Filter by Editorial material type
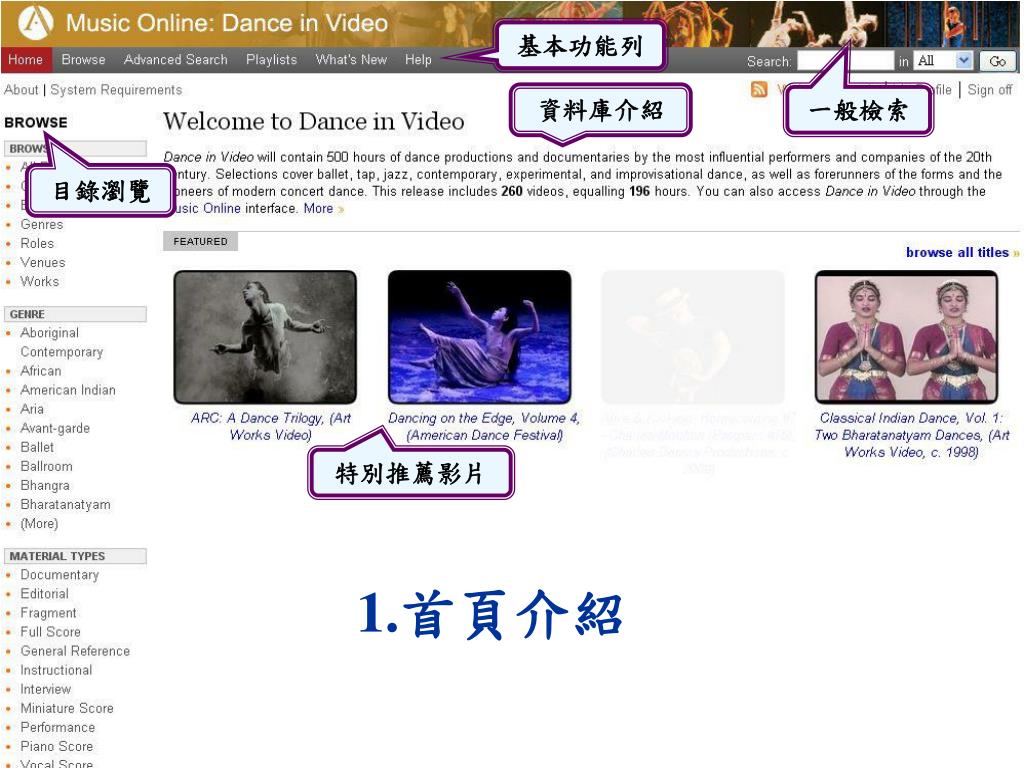Viewport: 1024px width, 768px height. tap(44, 594)
